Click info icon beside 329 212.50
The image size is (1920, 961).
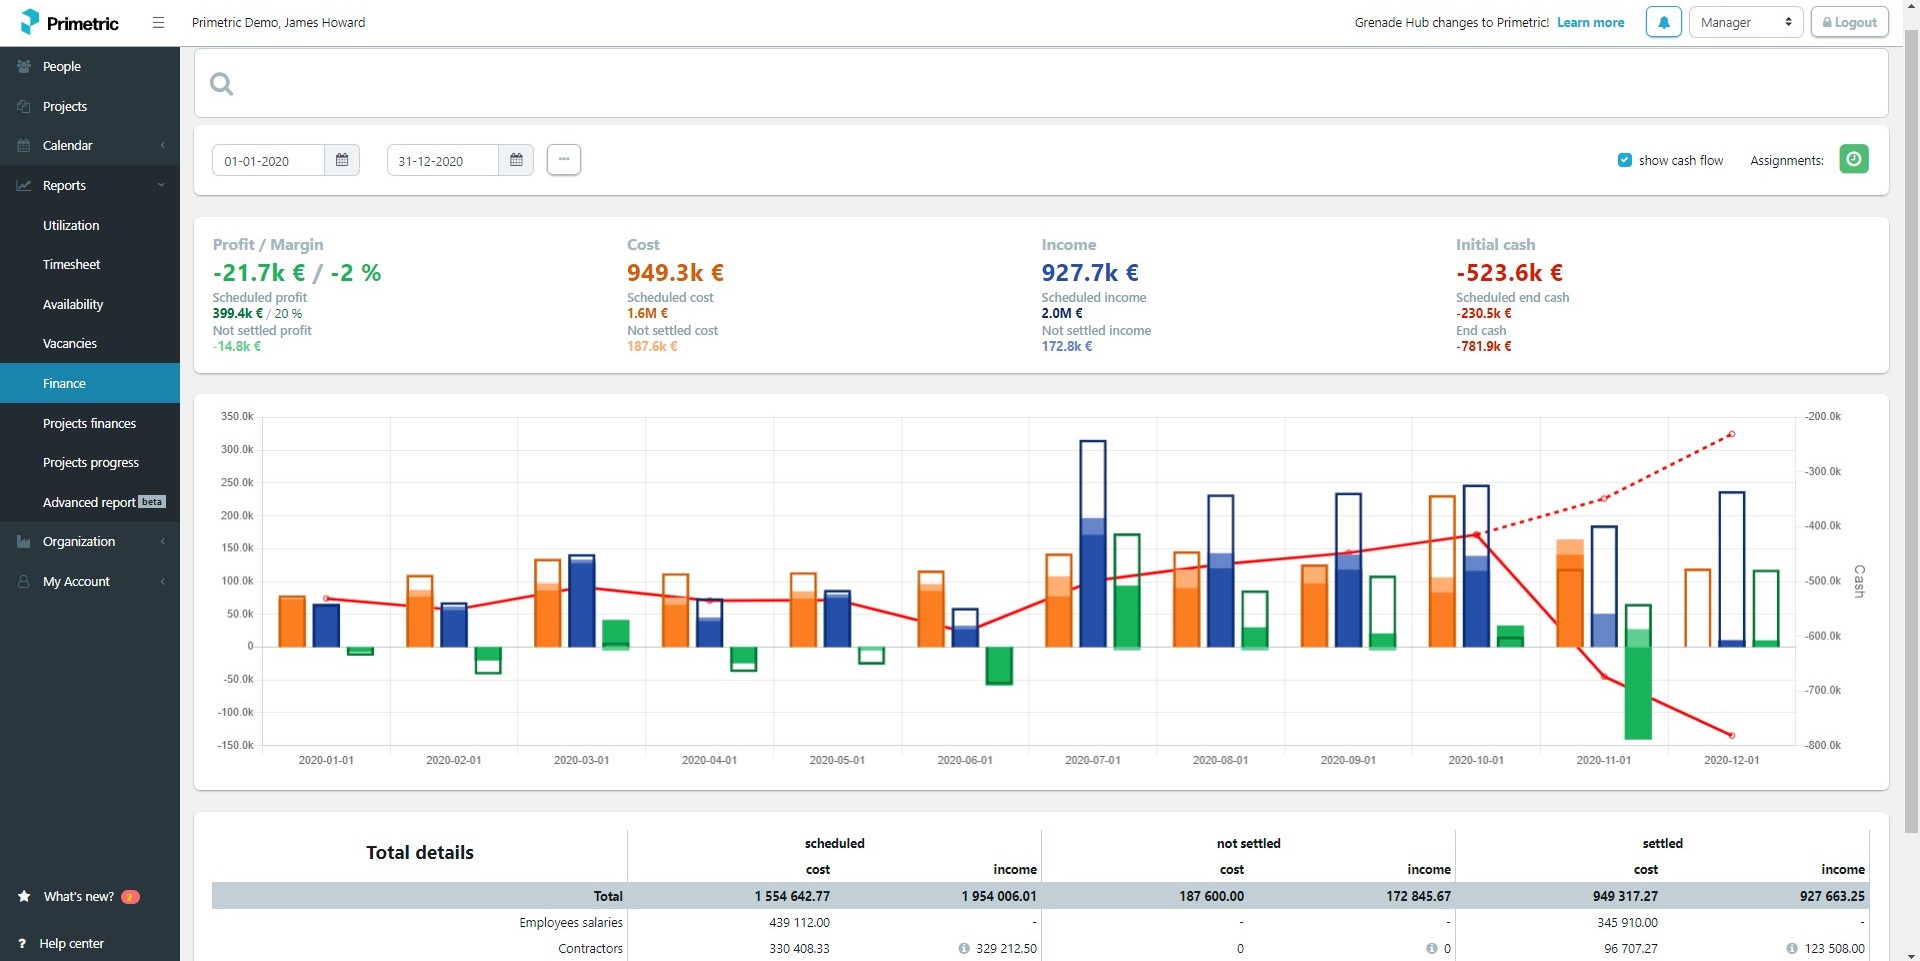964,948
